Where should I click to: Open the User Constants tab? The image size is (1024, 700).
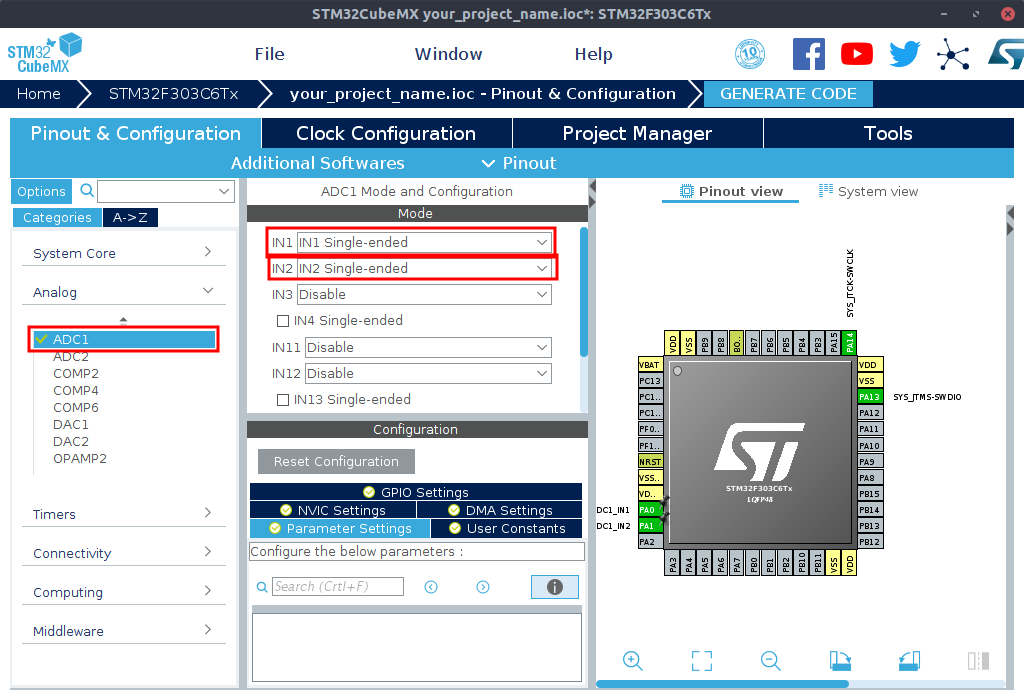pos(507,528)
